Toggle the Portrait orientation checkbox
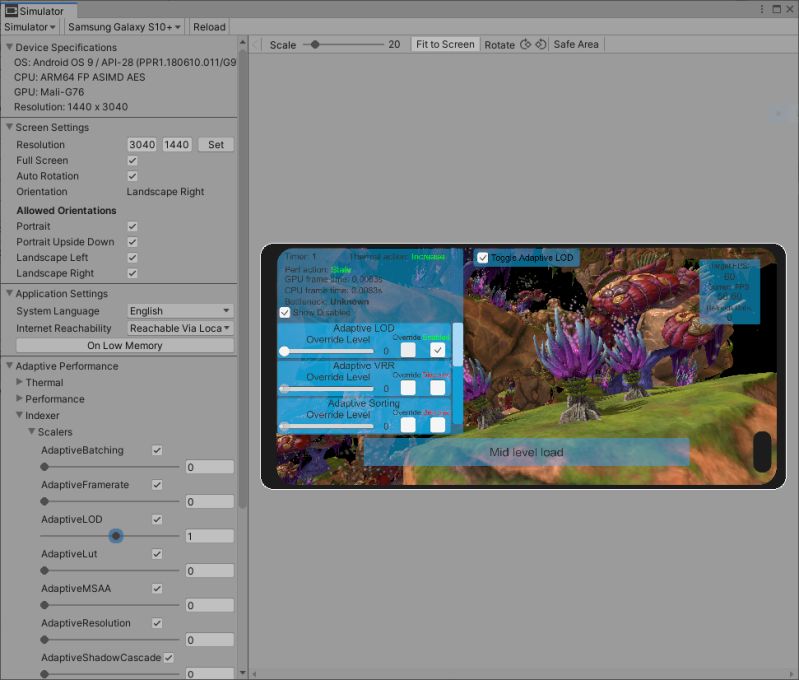This screenshot has height=680, width=799. pyautogui.click(x=132, y=226)
